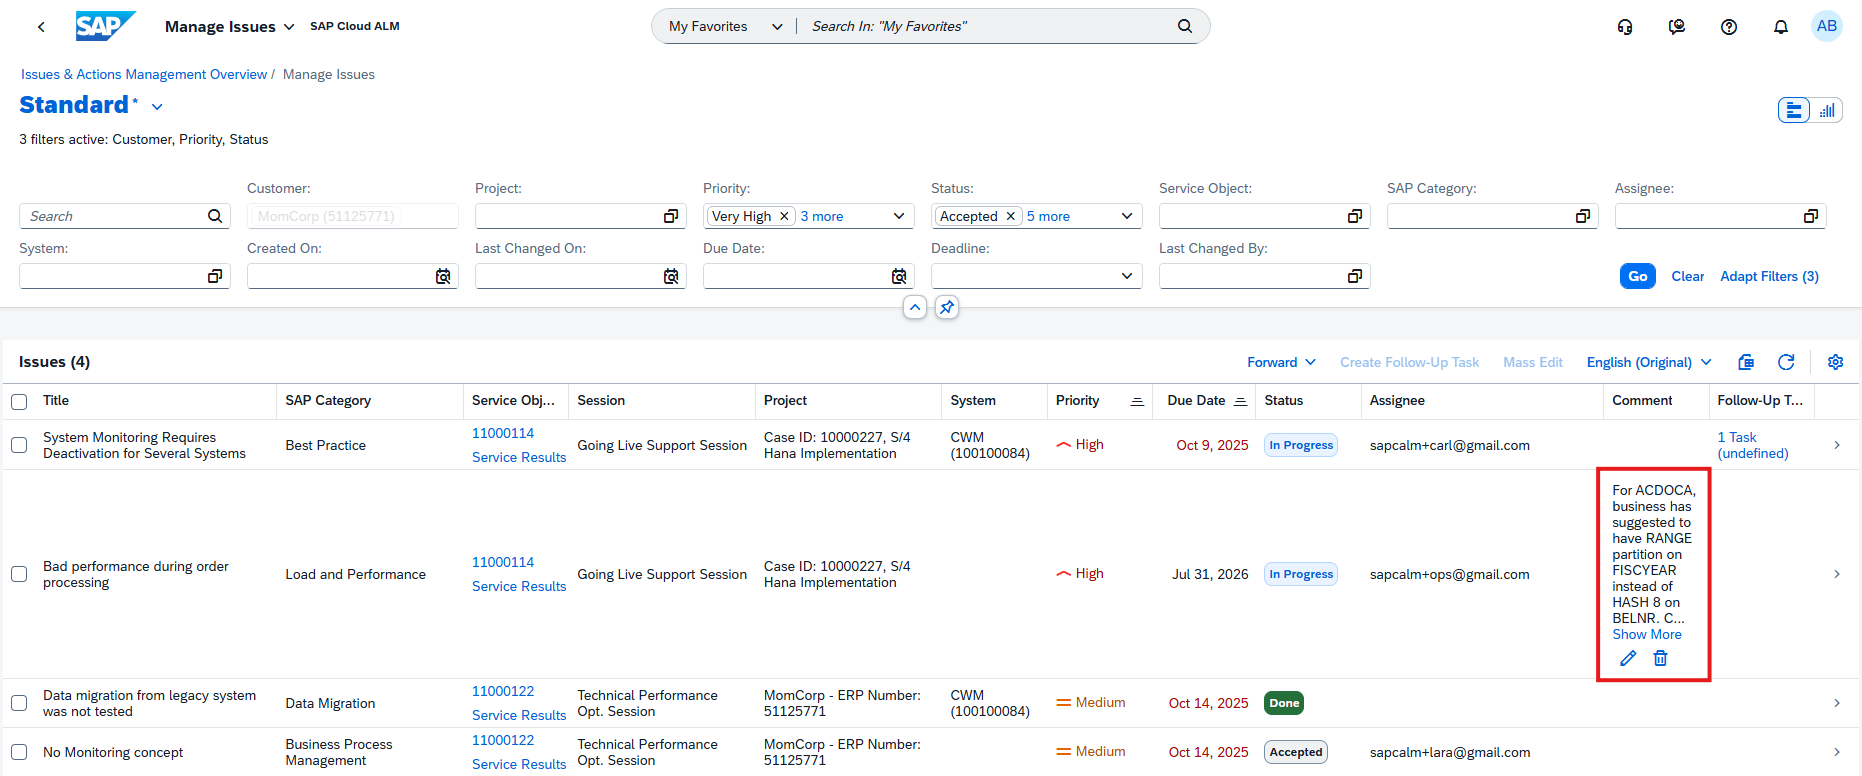The height and width of the screenshot is (776, 1862).
Task: Click the Go button
Action: pyautogui.click(x=1637, y=276)
